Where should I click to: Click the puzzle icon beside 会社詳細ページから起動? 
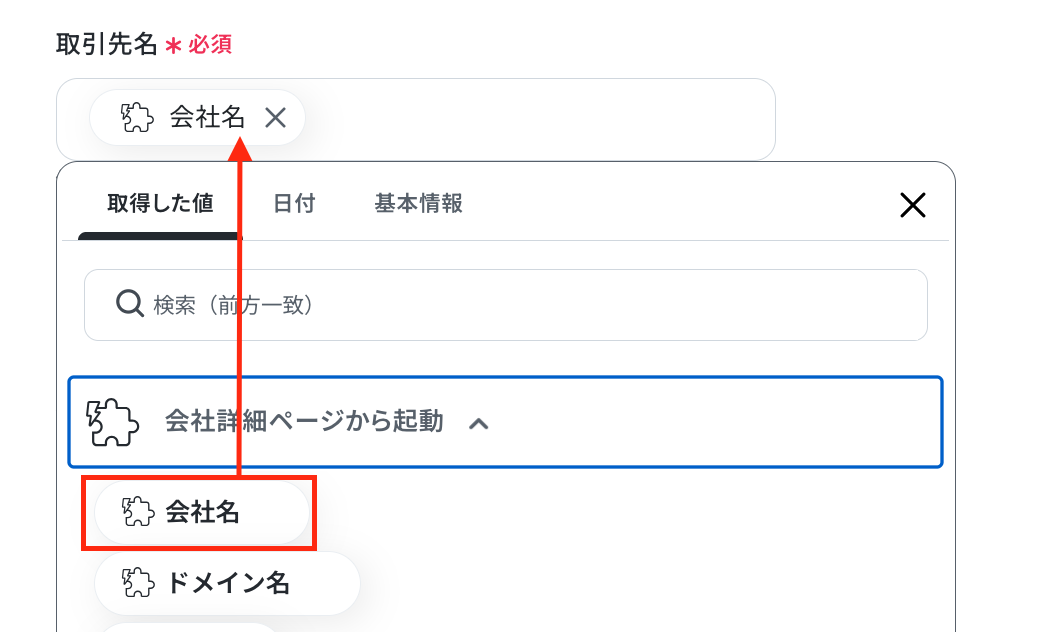point(112,422)
